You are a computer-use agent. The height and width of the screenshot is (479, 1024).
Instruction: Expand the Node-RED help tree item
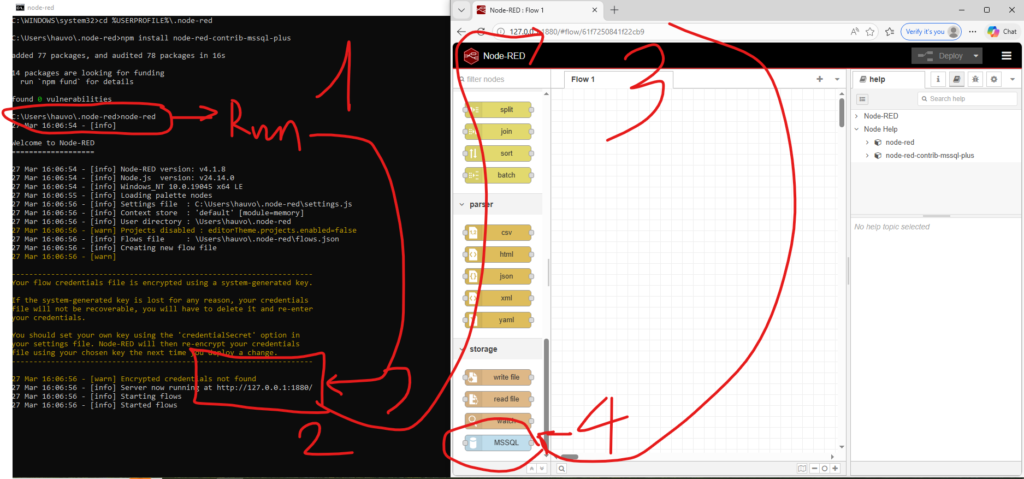(858, 116)
